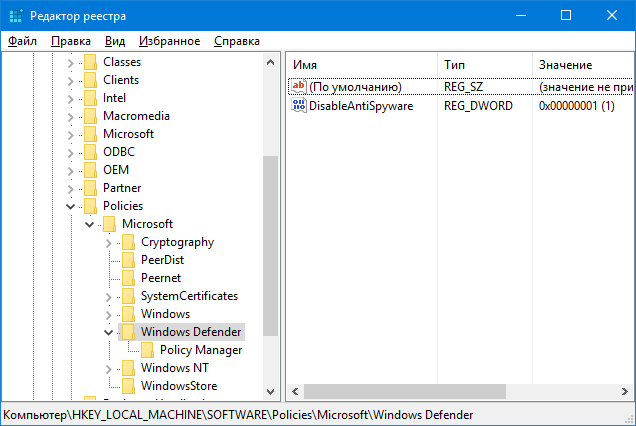Viewport: 636px width, 426px height.
Task: Close the Registry Editor window
Action: point(612,16)
